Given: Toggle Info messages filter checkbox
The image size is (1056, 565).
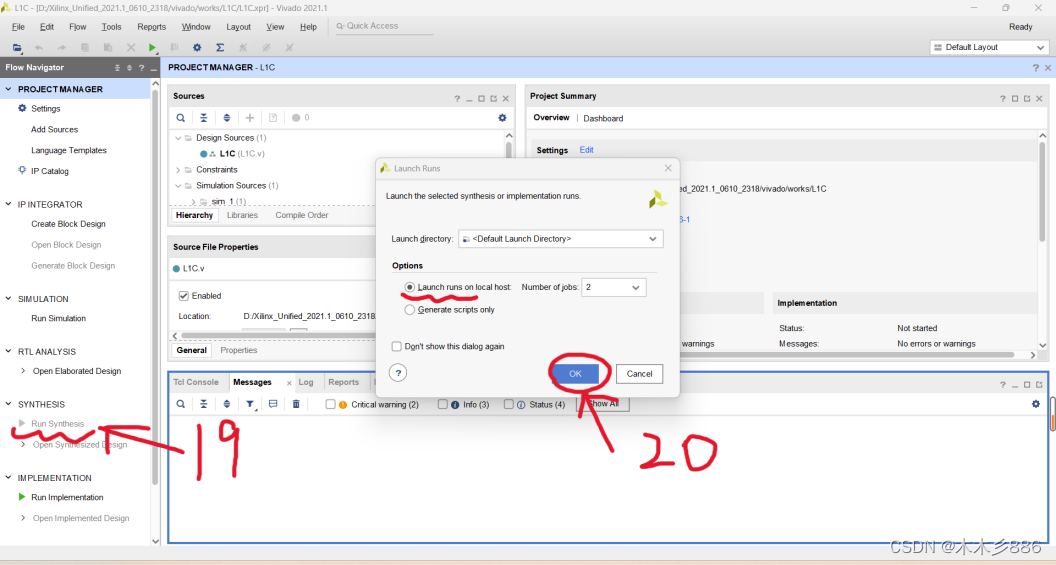Looking at the screenshot, I should click(442, 404).
